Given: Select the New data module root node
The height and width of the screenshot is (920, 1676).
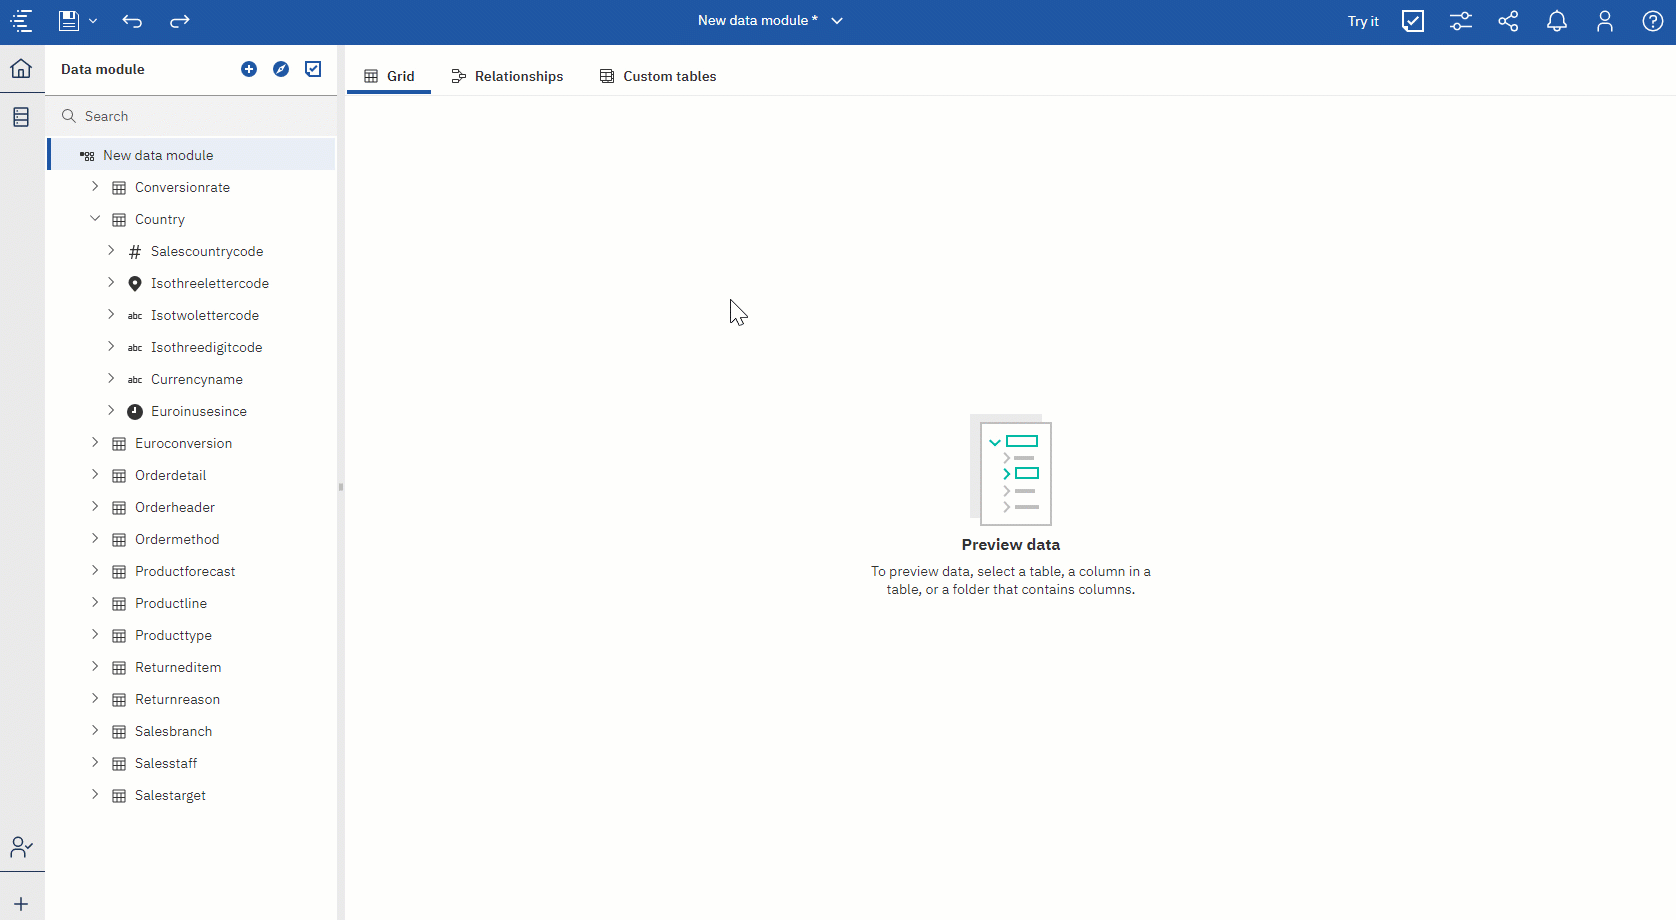Looking at the screenshot, I should [x=192, y=155].
